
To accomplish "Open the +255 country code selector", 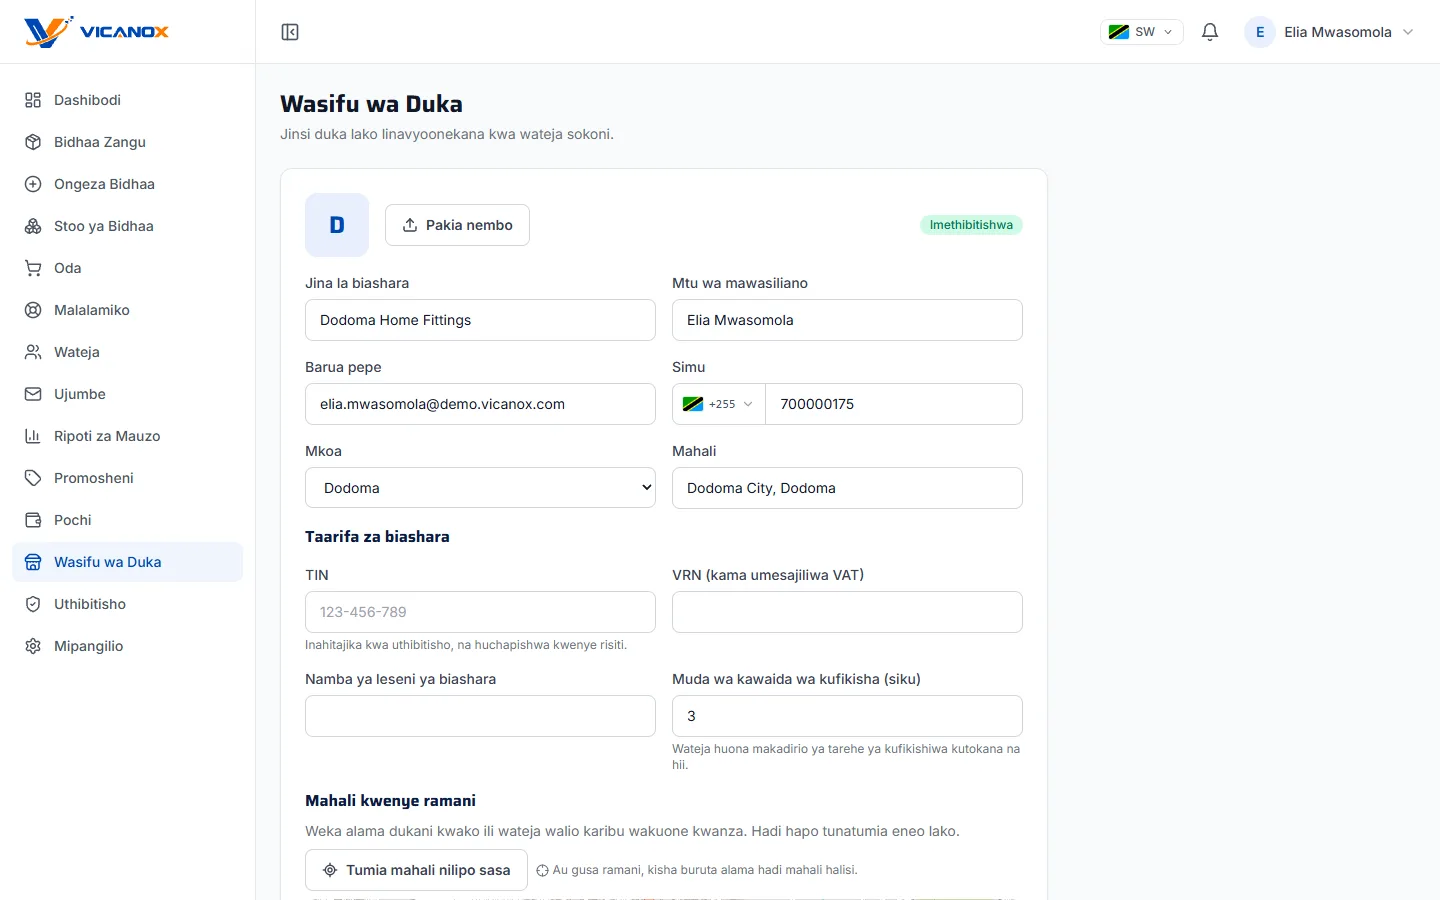I will (x=719, y=404).
